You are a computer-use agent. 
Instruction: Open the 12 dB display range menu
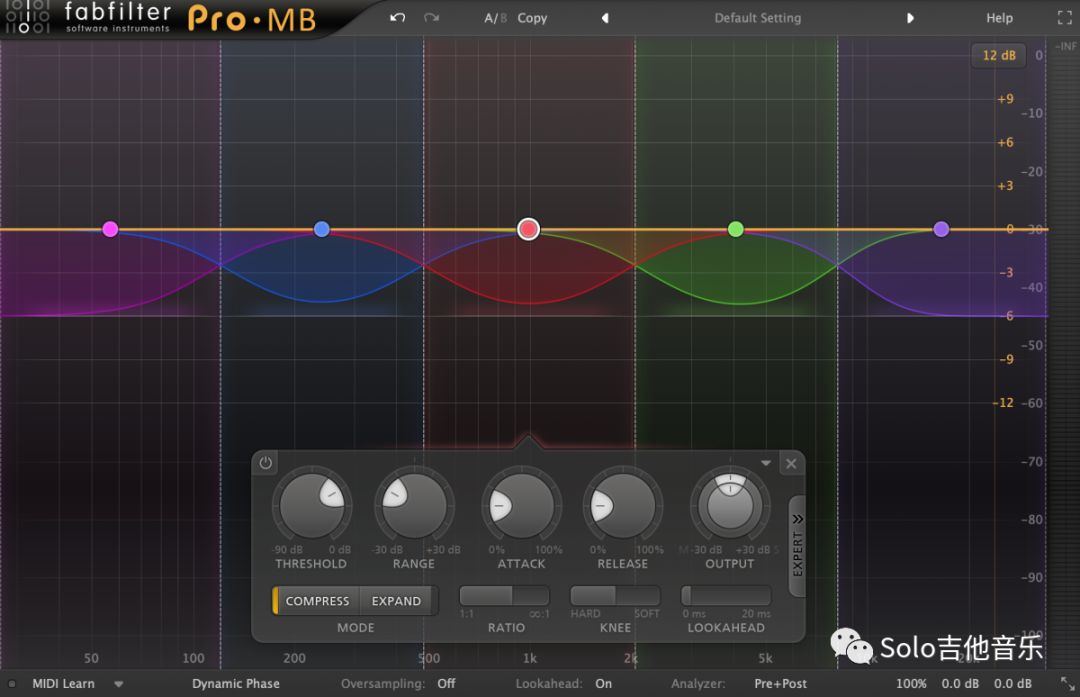(x=999, y=55)
